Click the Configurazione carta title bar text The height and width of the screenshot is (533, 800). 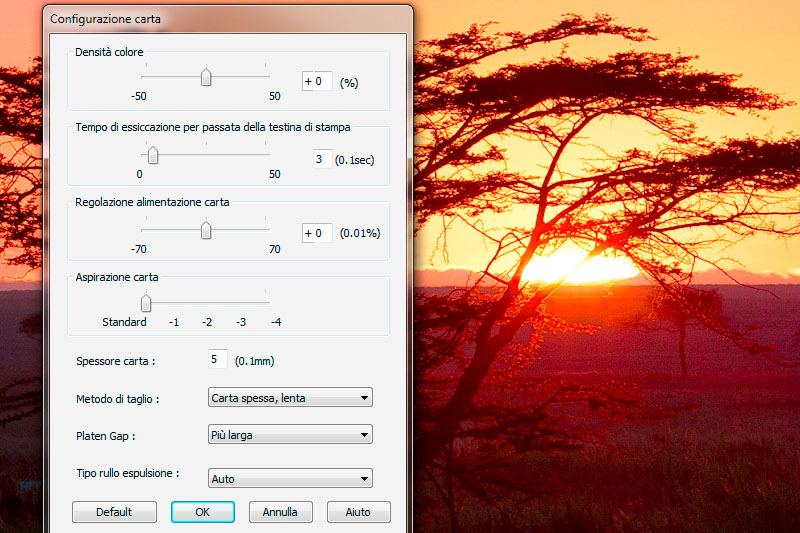pos(106,19)
